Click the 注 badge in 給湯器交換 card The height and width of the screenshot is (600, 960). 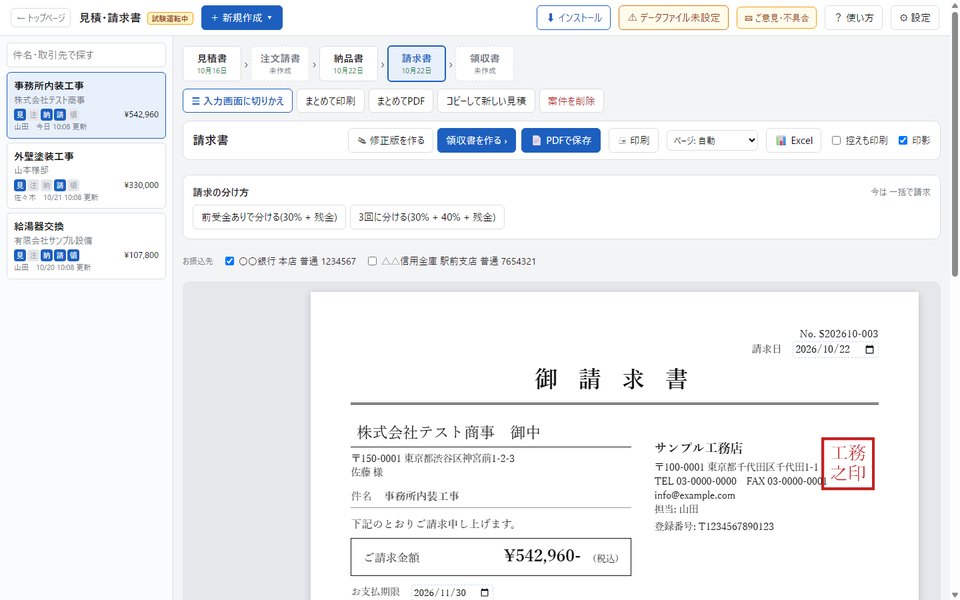[33, 255]
